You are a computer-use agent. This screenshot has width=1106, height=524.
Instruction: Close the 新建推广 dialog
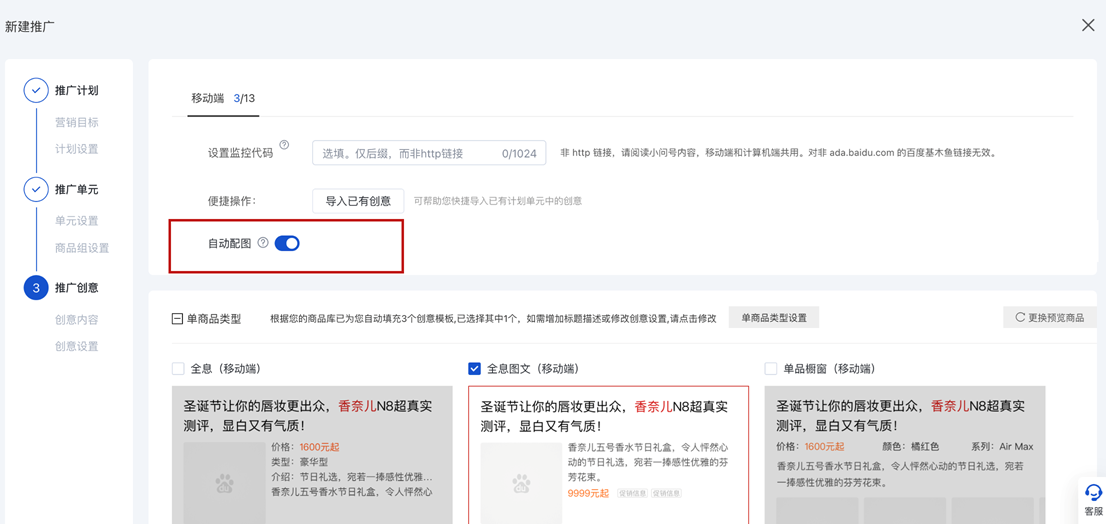(x=1088, y=25)
